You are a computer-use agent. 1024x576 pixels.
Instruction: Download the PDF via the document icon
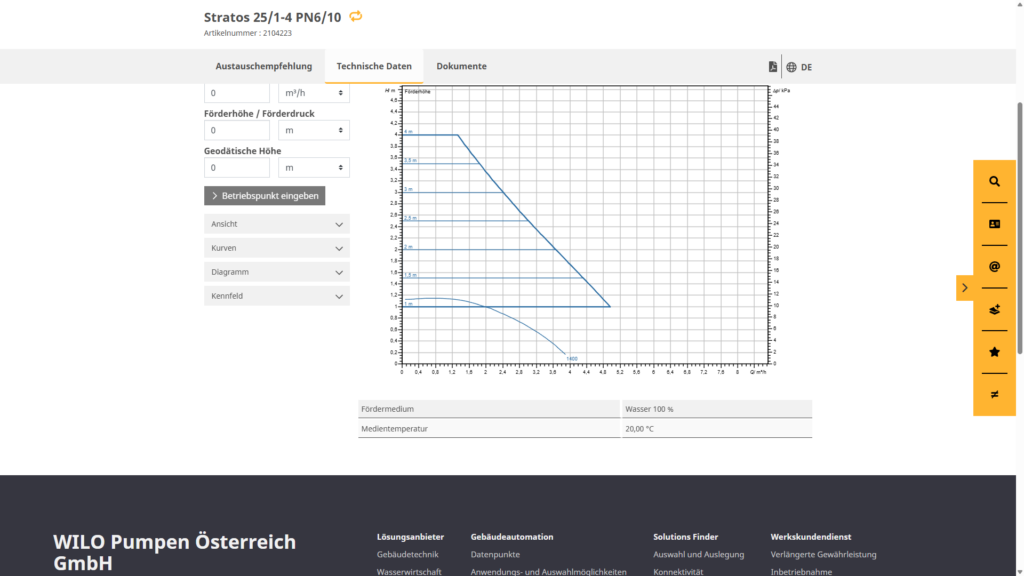coord(772,67)
